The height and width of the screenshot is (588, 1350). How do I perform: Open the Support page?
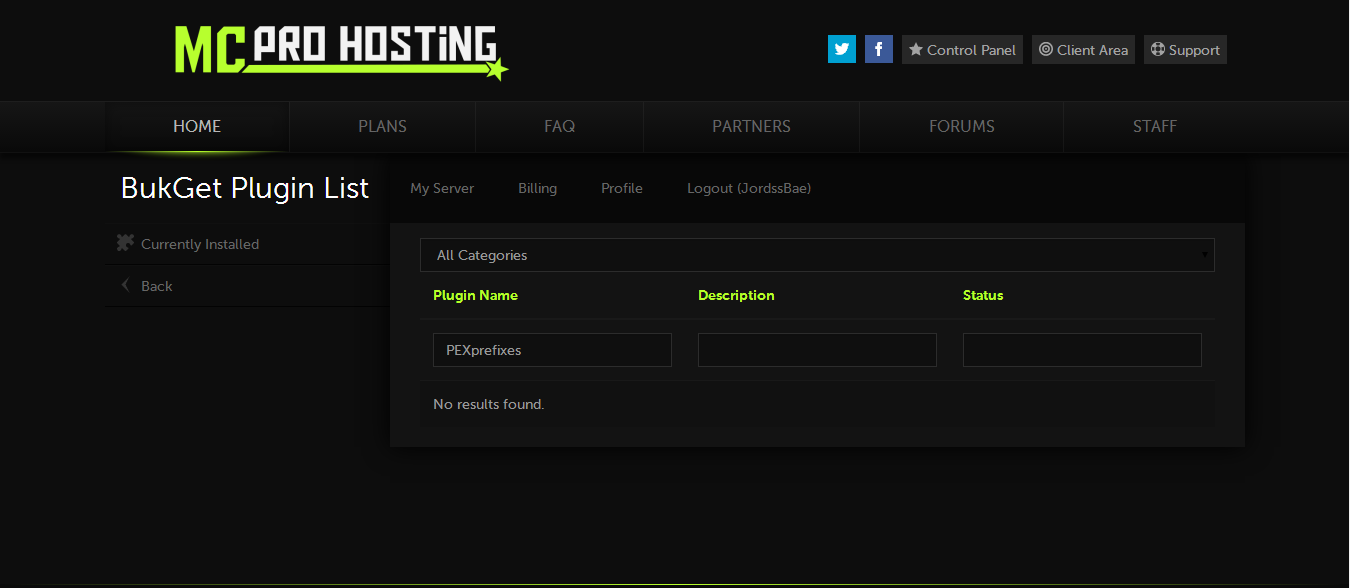[1185, 50]
